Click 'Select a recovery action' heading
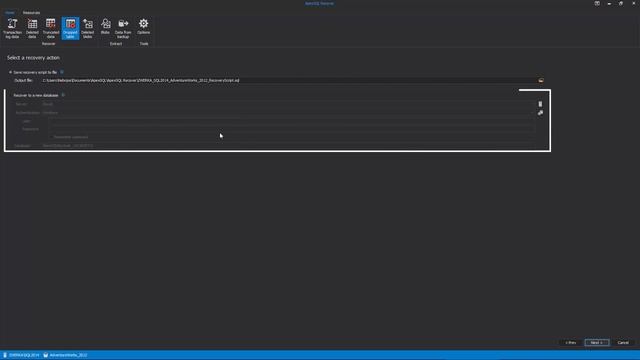Image resolution: width=640 pixels, height=360 pixels. click(x=33, y=58)
